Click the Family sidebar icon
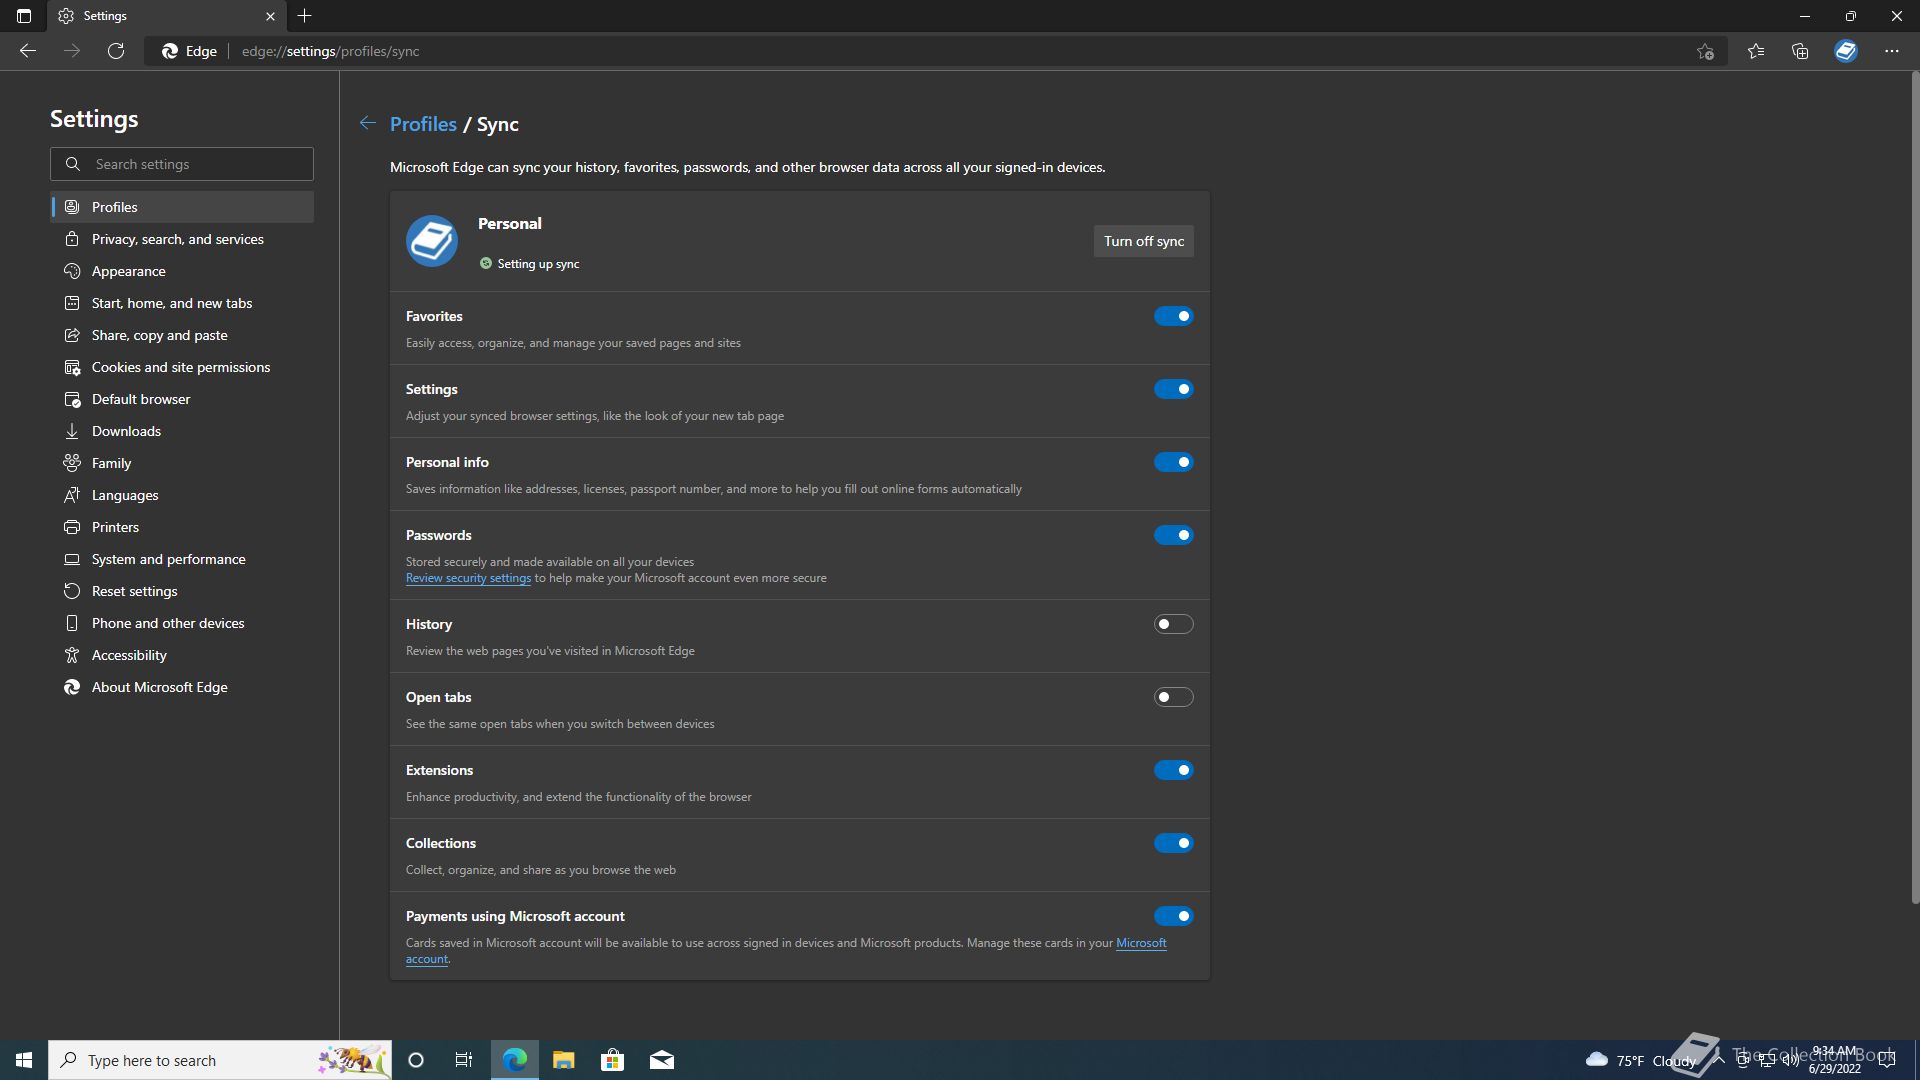This screenshot has height=1080, width=1920. 72,463
